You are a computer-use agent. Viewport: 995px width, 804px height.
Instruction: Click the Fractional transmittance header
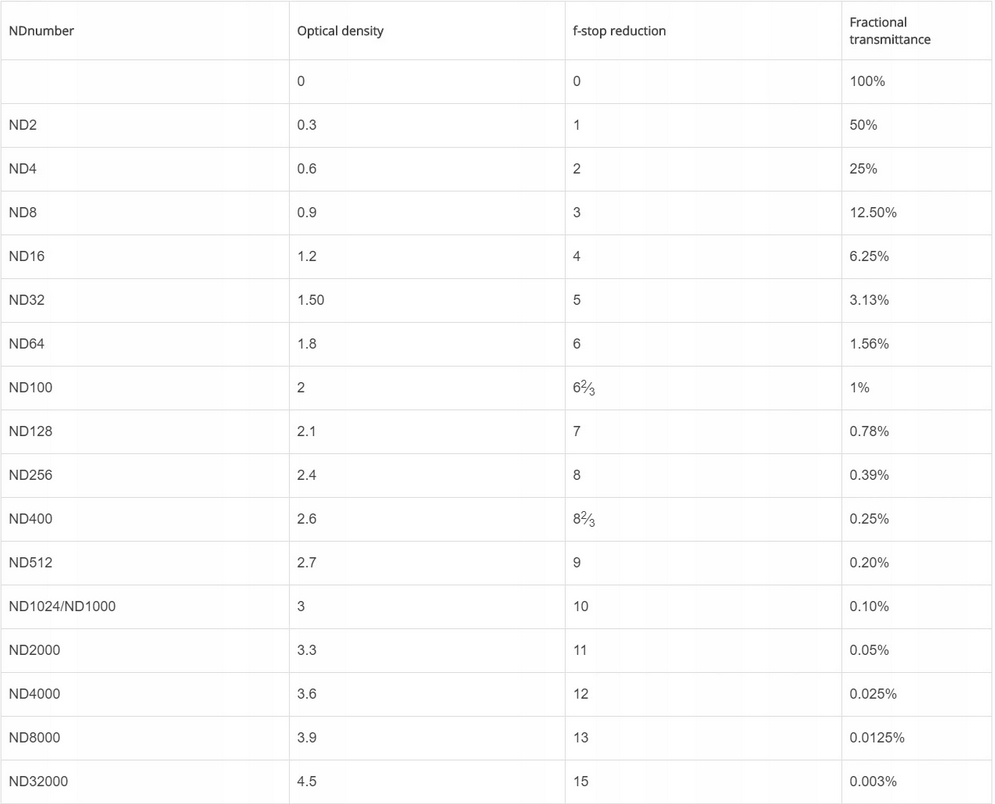890,31
